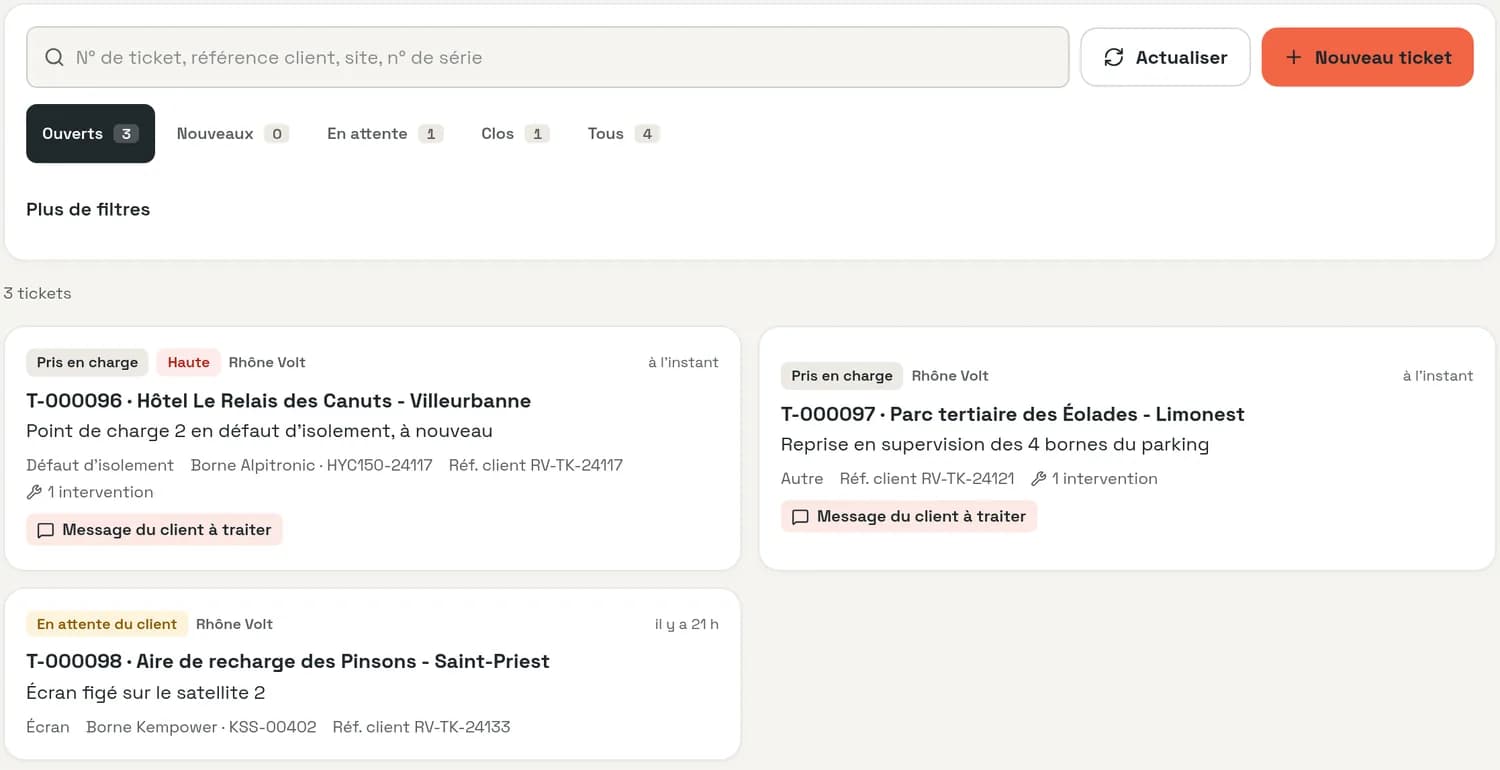Focus the ticket search input field
The width and height of the screenshot is (1500, 770).
548,58
